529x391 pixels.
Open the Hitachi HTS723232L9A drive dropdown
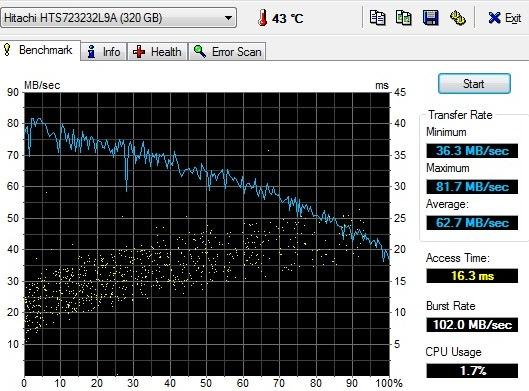(118, 18)
